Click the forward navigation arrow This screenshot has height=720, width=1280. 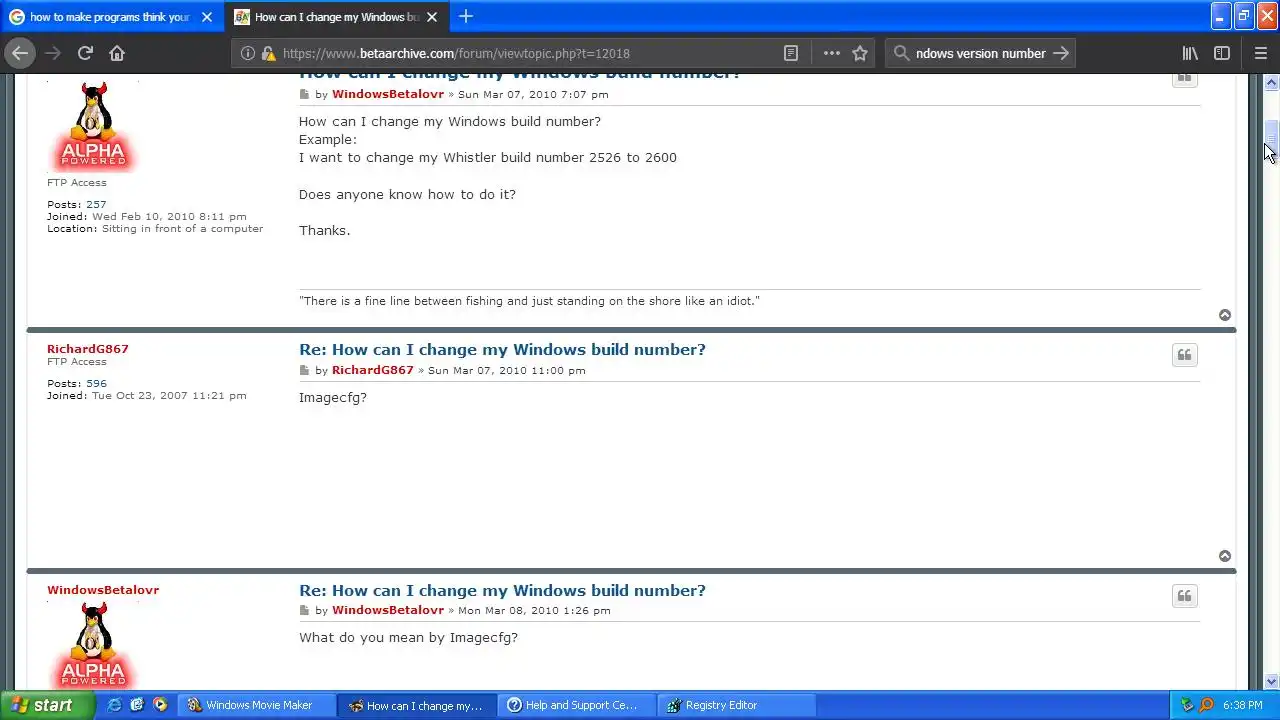53,53
